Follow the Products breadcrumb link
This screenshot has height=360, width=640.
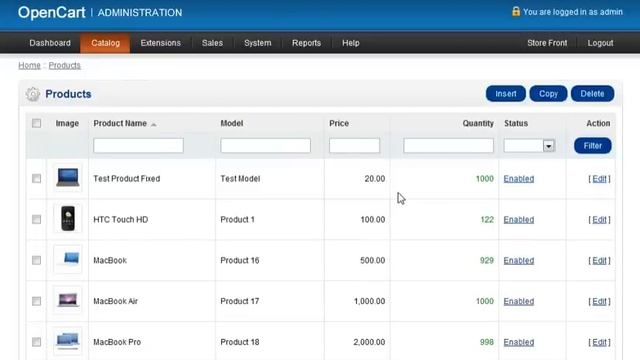[x=64, y=65]
